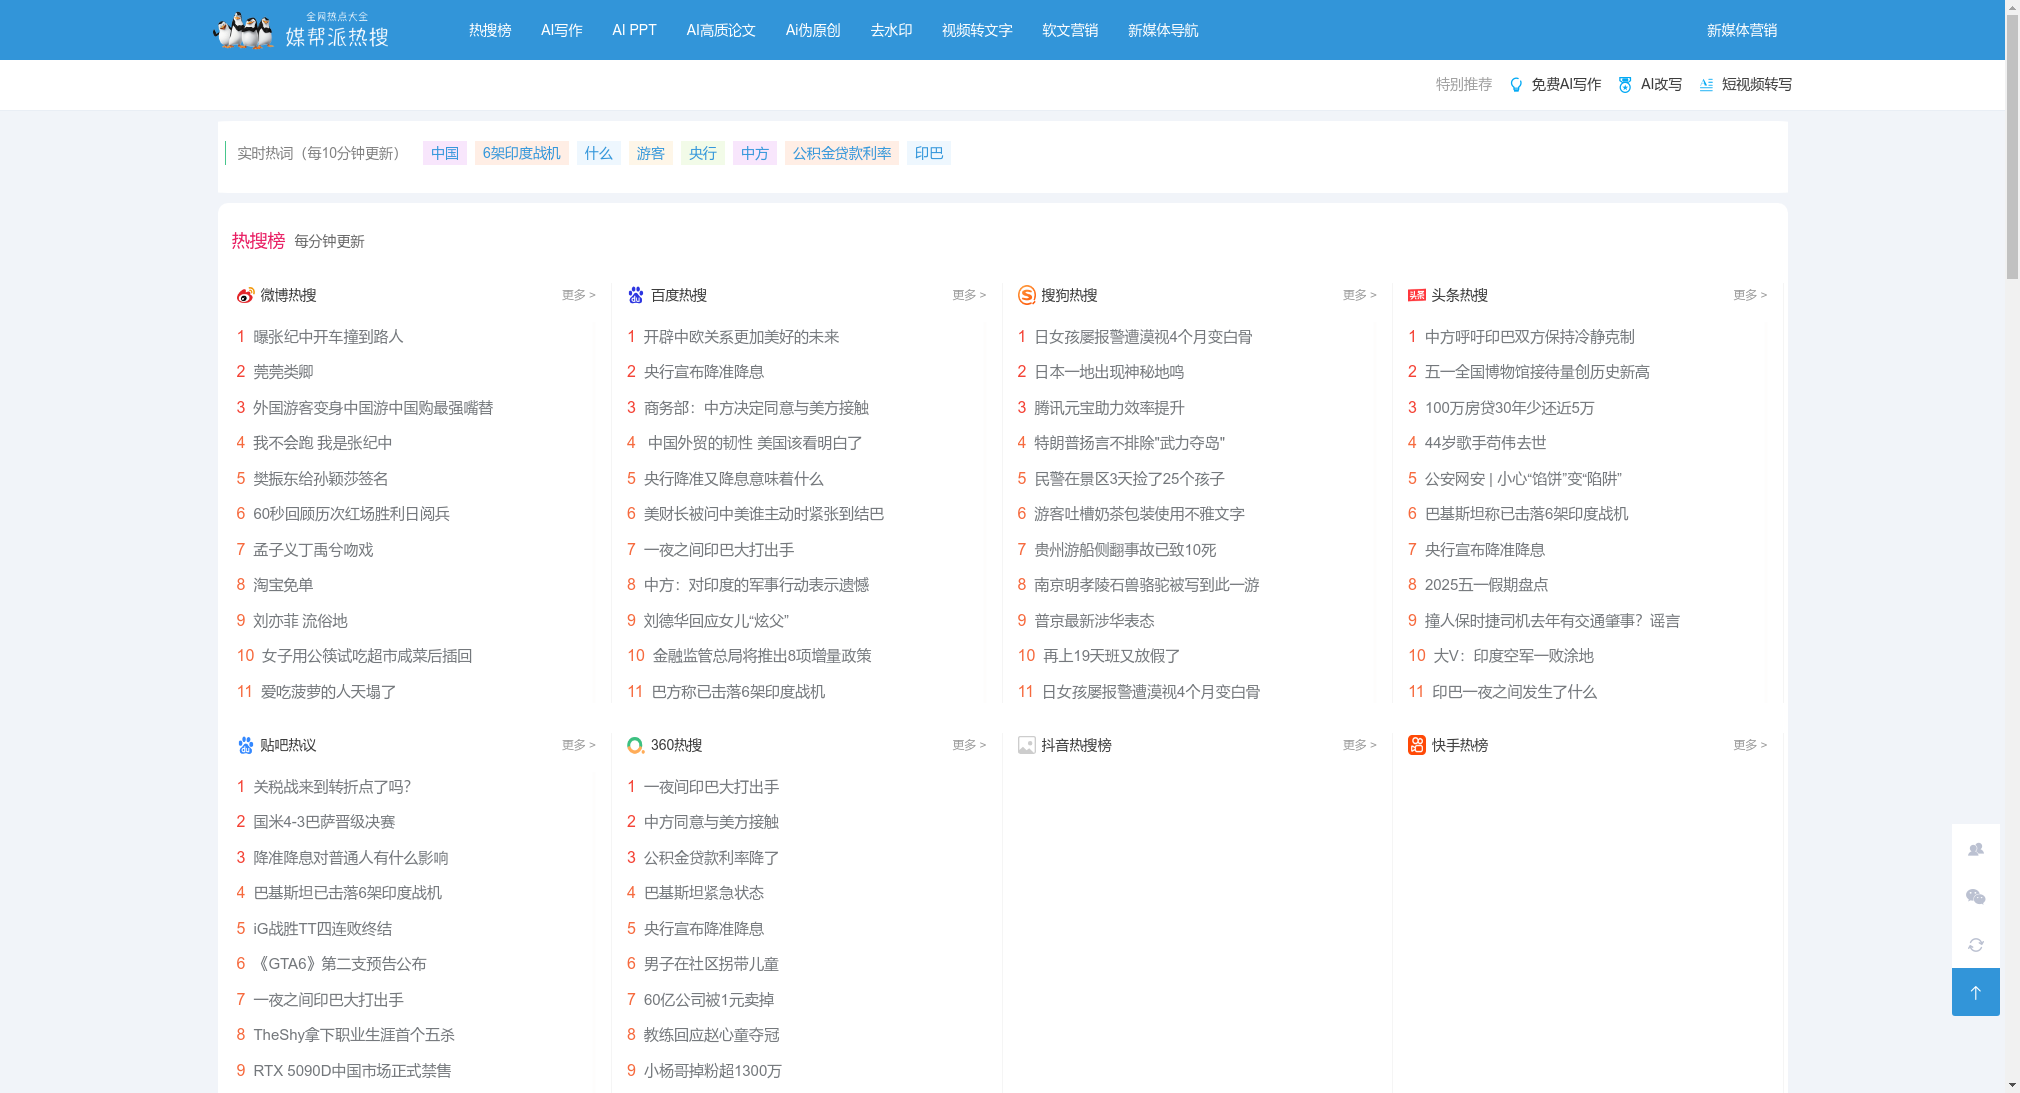Click the Baidu paw icon
Viewport: 2020px width, 1093px height.
[x=636, y=295]
